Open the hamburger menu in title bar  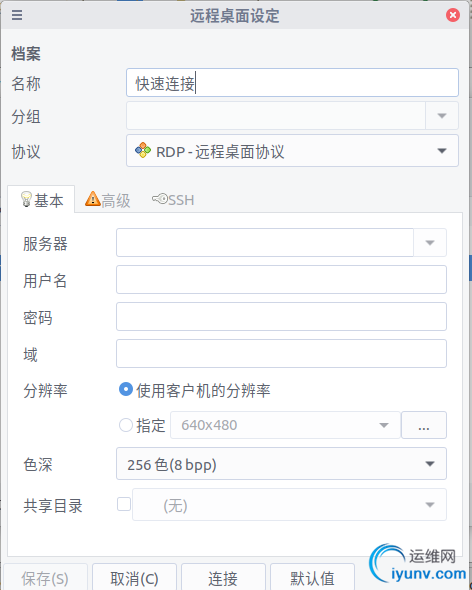tap(17, 15)
